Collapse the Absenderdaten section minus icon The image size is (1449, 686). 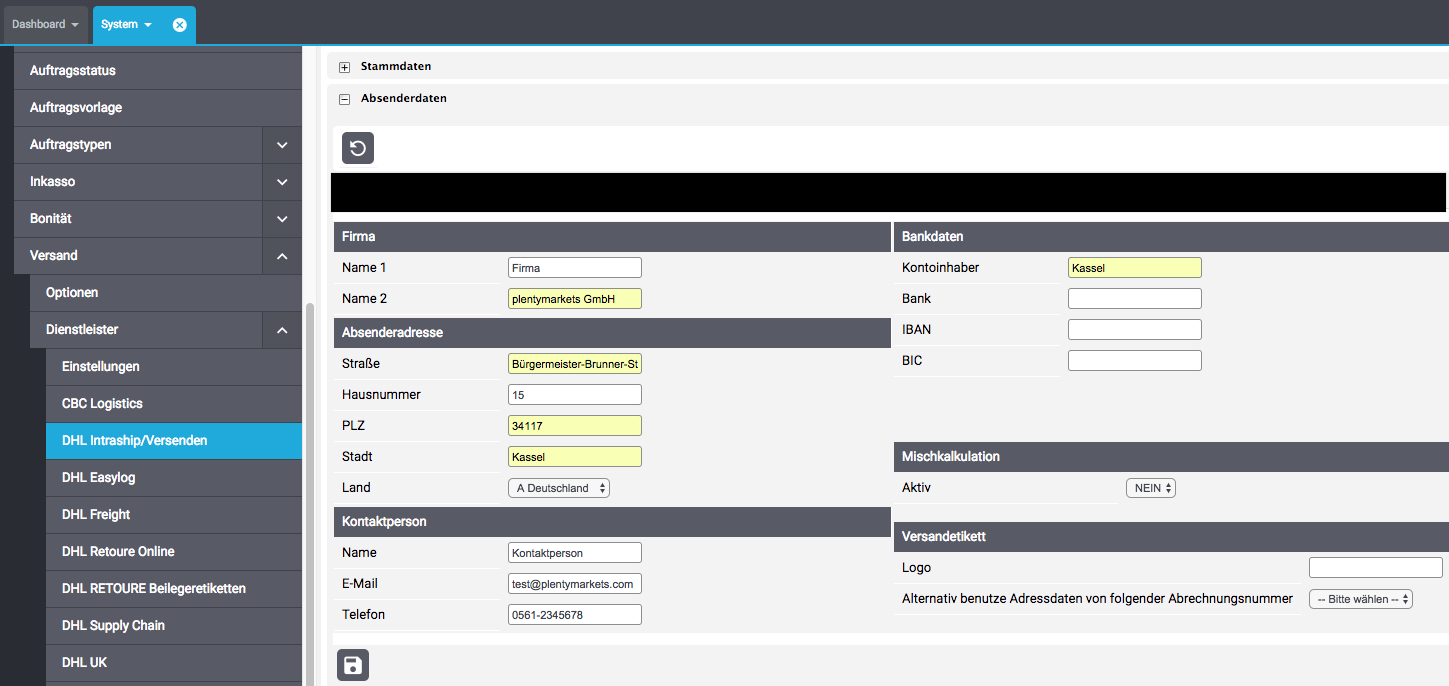[x=344, y=99]
